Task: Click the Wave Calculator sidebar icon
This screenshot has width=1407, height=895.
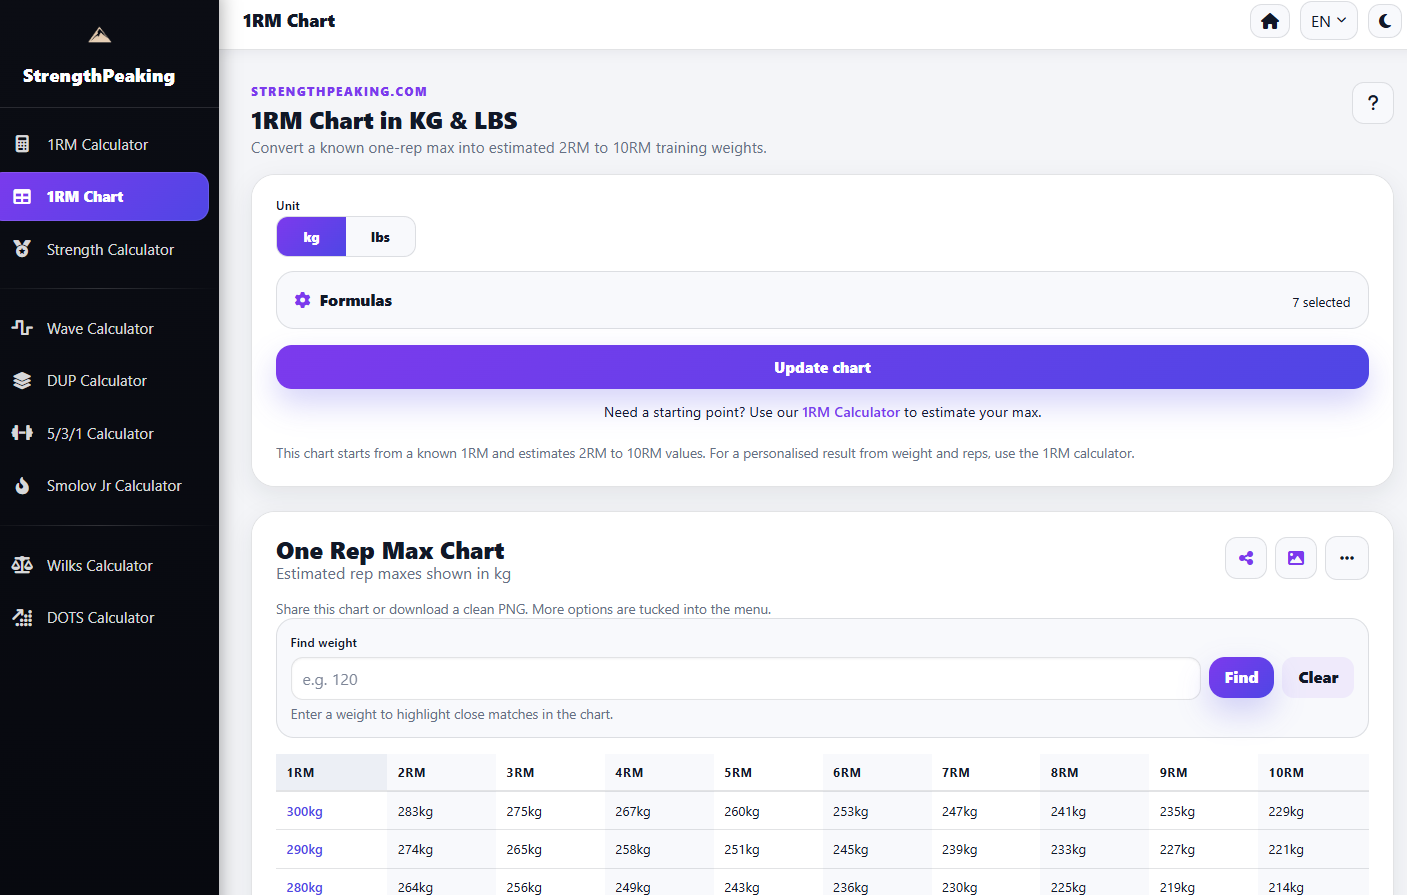Action: pyautogui.click(x=22, y=328)
